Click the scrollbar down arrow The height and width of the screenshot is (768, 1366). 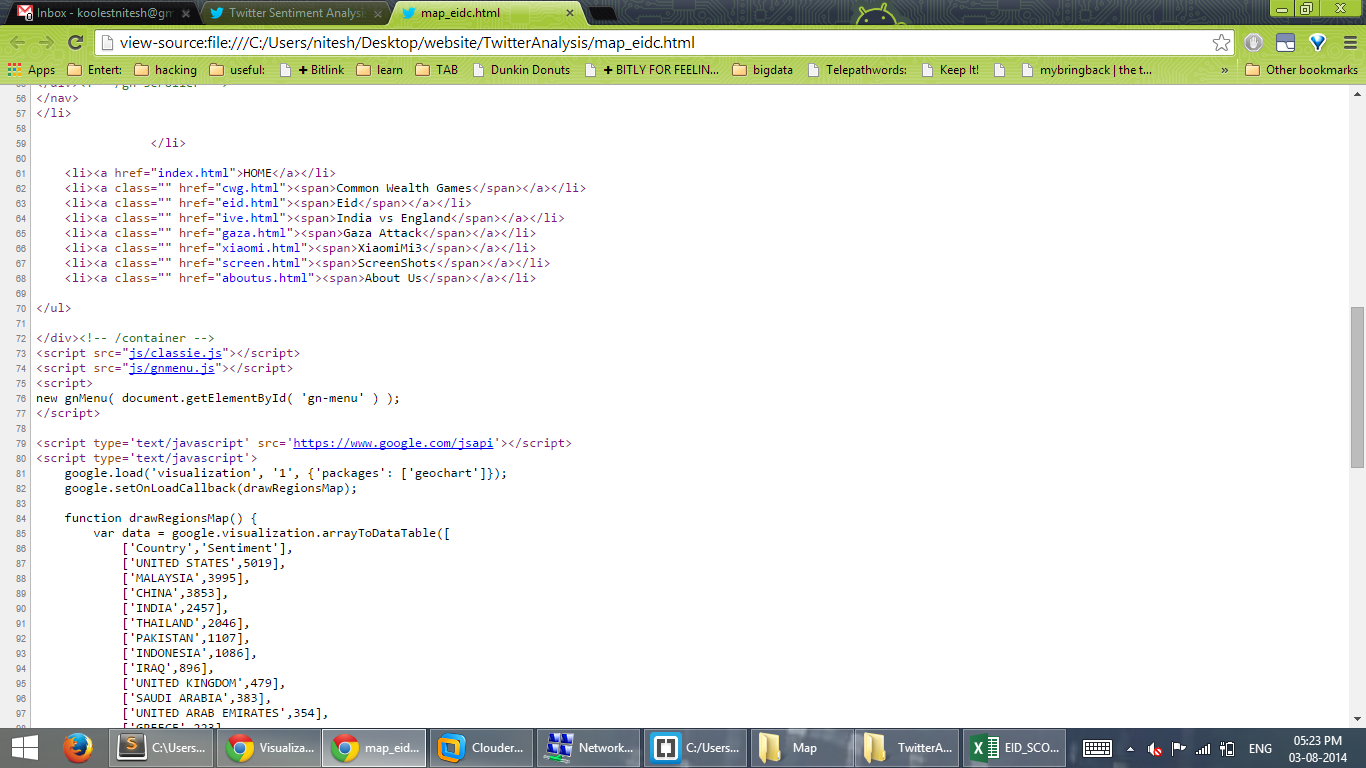click(x=1357, y=718)
